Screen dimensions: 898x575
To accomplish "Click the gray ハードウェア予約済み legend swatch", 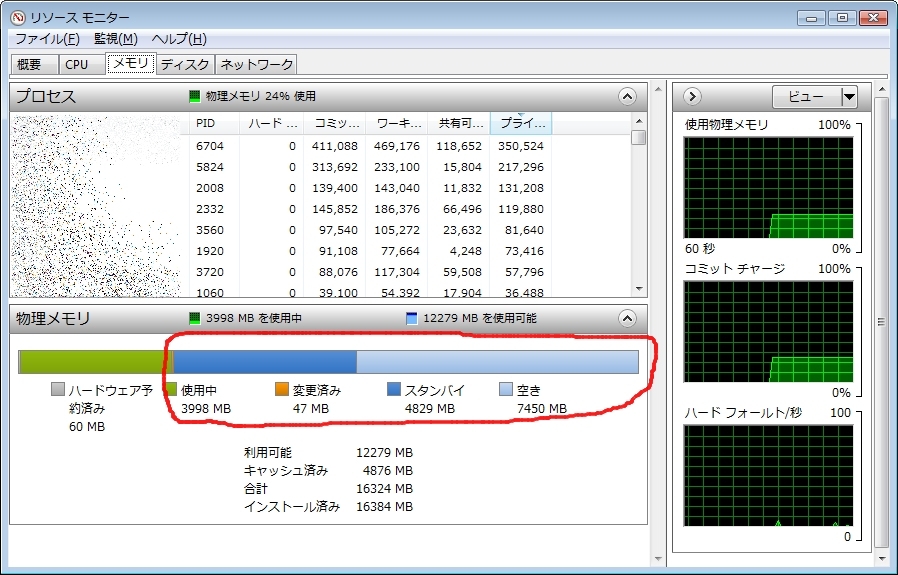I will coord(57,389).
